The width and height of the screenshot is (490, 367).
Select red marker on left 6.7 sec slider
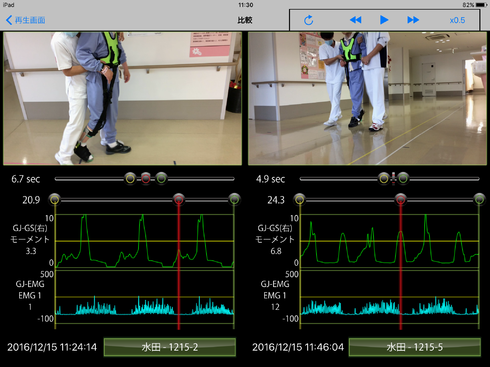pos(146,179)
